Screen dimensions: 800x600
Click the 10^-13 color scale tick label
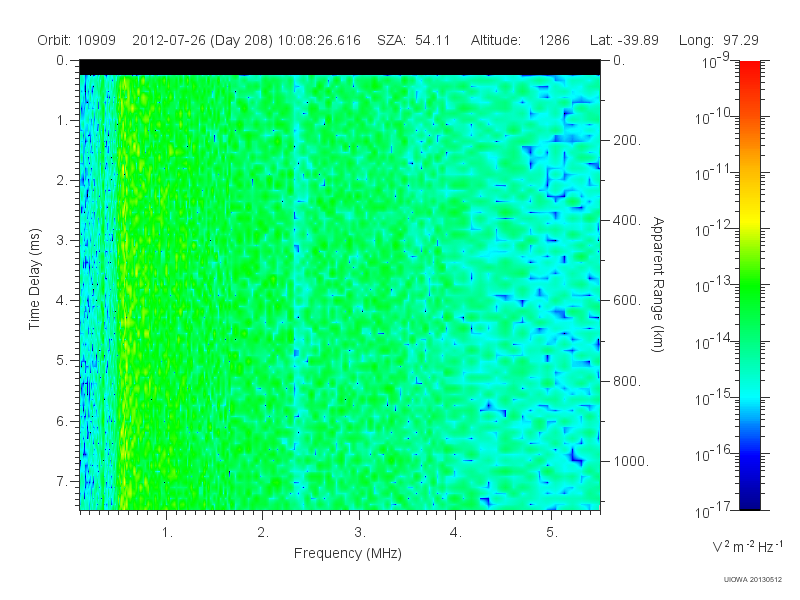tap(714, 283)
